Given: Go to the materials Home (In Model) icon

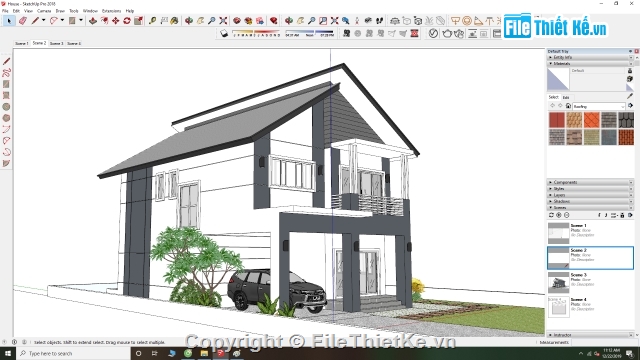Looking at the screenshot, I should tap(568, 106).
